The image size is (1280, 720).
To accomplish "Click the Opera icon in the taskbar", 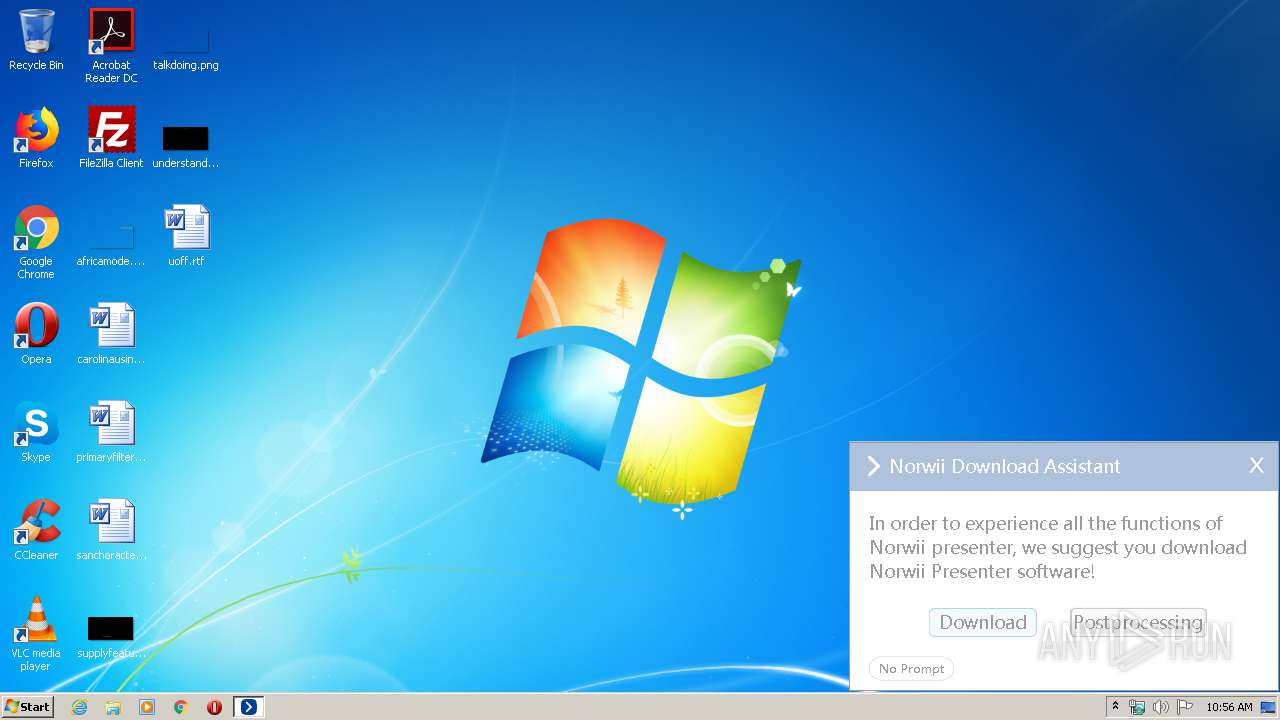I will pyautogui.click(x=214, y=707).
